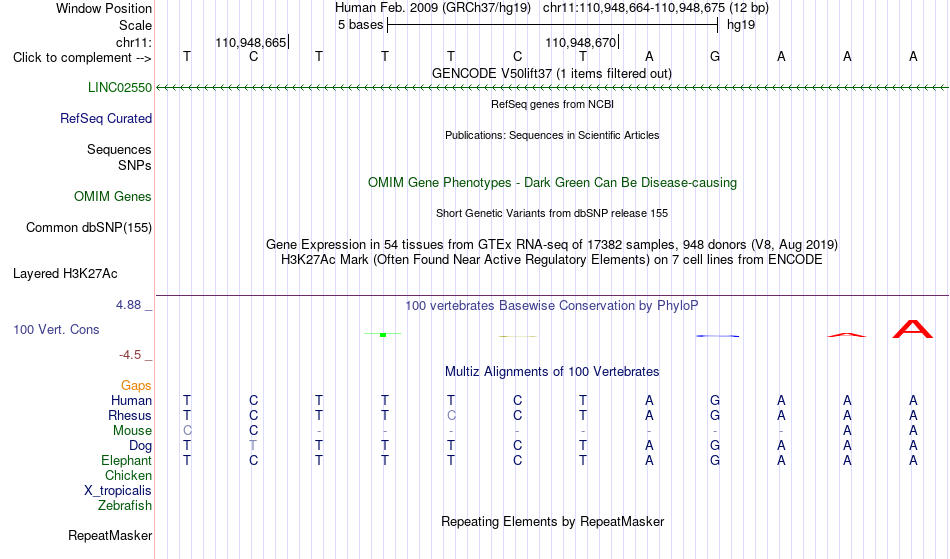Click the LINC02550 gene label
Image resolution: width=950 pixels, height=559 pixels.
[x=120, y=87]
